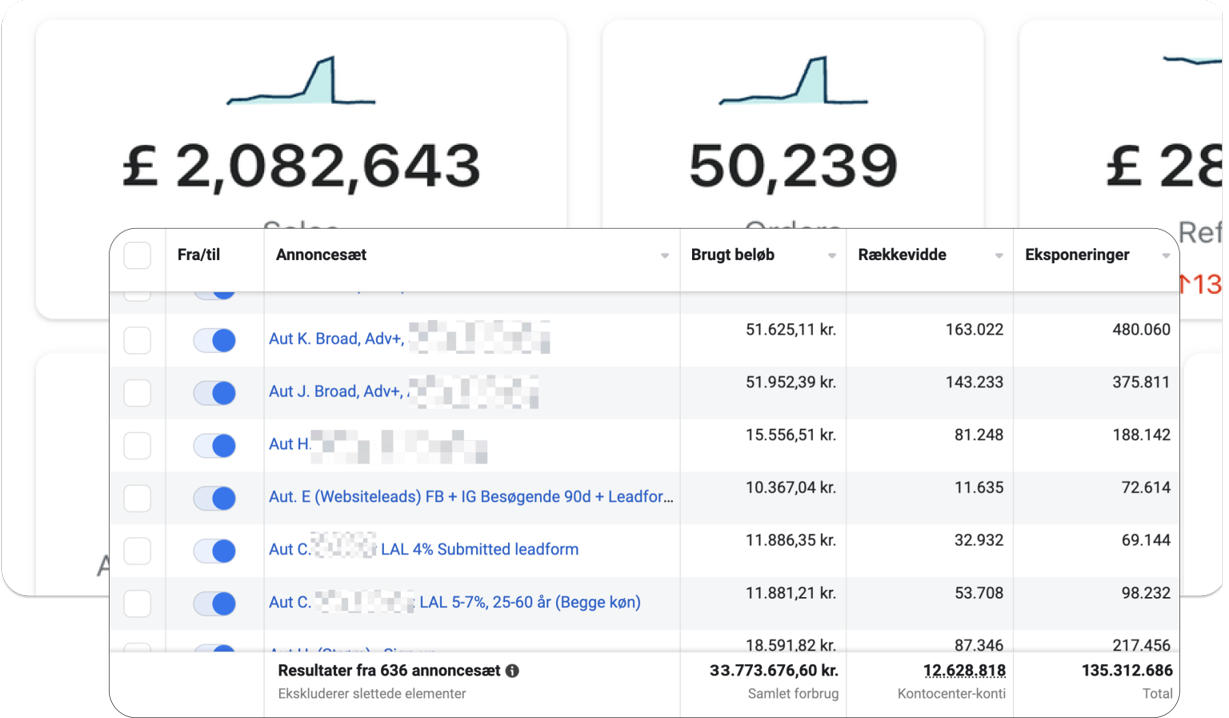Toggle off the Aut J. Broad ad set
This screenshot has width=1229, height=718.
pos(214,392)
